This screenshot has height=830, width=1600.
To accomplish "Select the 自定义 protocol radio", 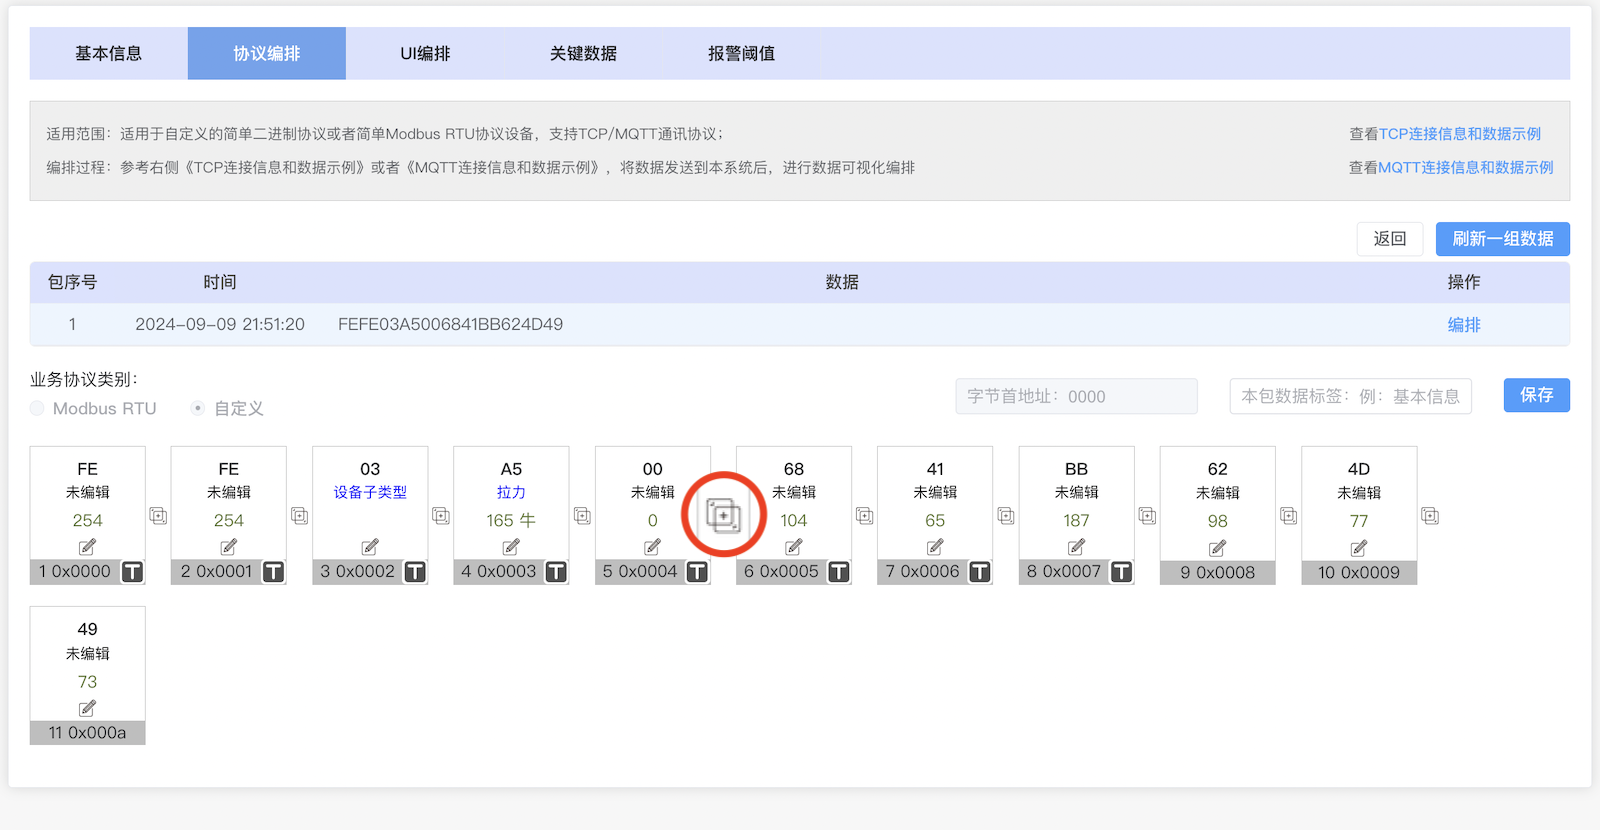I will 198,408.
